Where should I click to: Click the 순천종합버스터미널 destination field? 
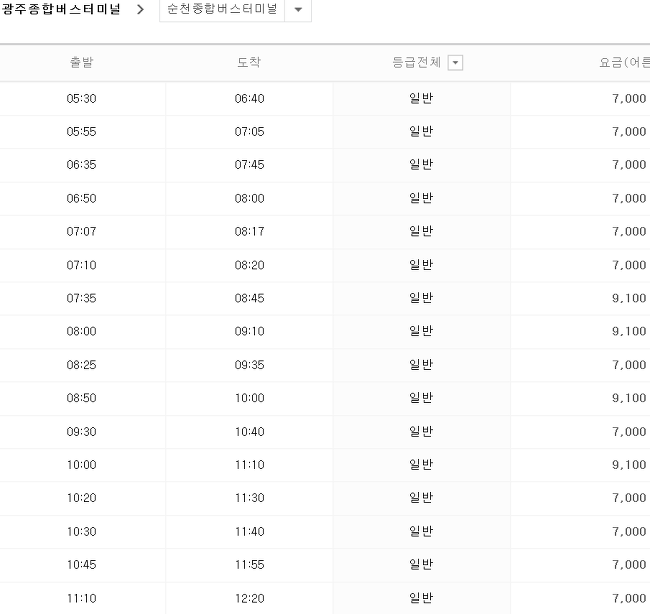222,9
